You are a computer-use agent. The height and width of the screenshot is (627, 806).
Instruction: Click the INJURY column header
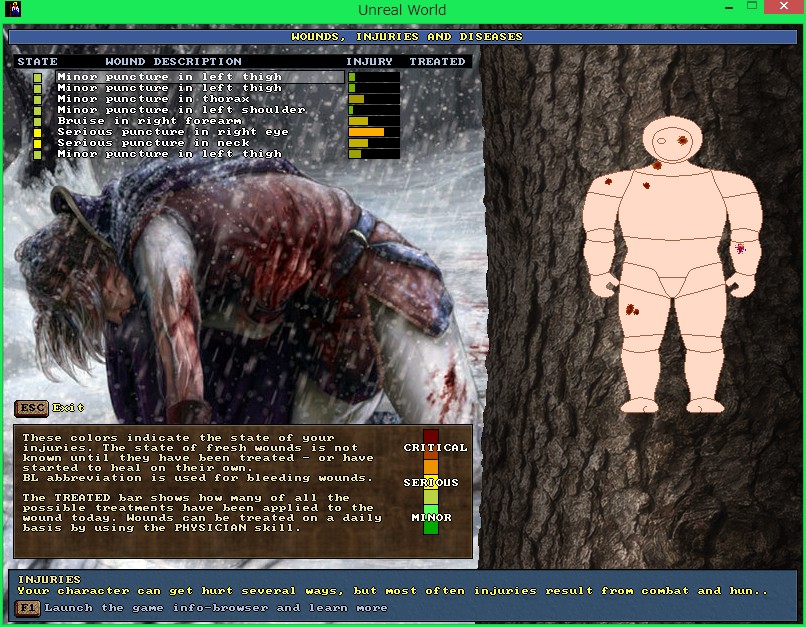[369, 62]
